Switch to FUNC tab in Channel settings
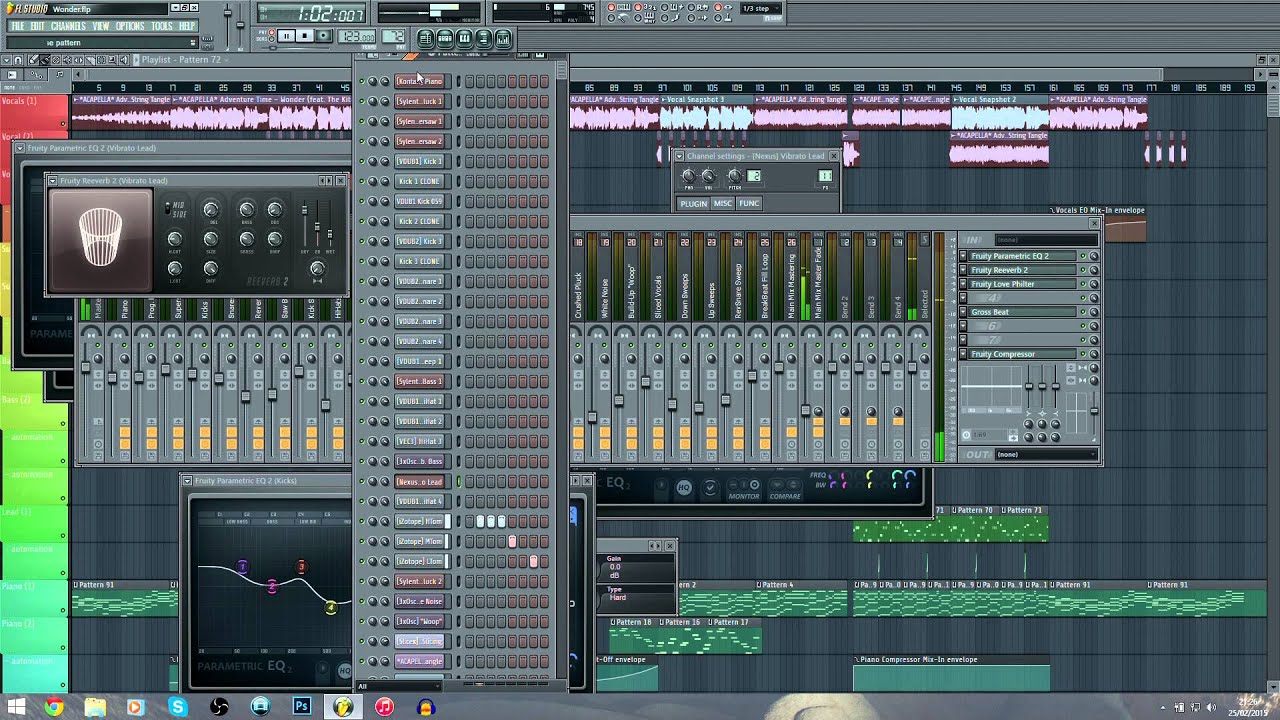This screenshot has width=1280, height=720. coord(749,203)
